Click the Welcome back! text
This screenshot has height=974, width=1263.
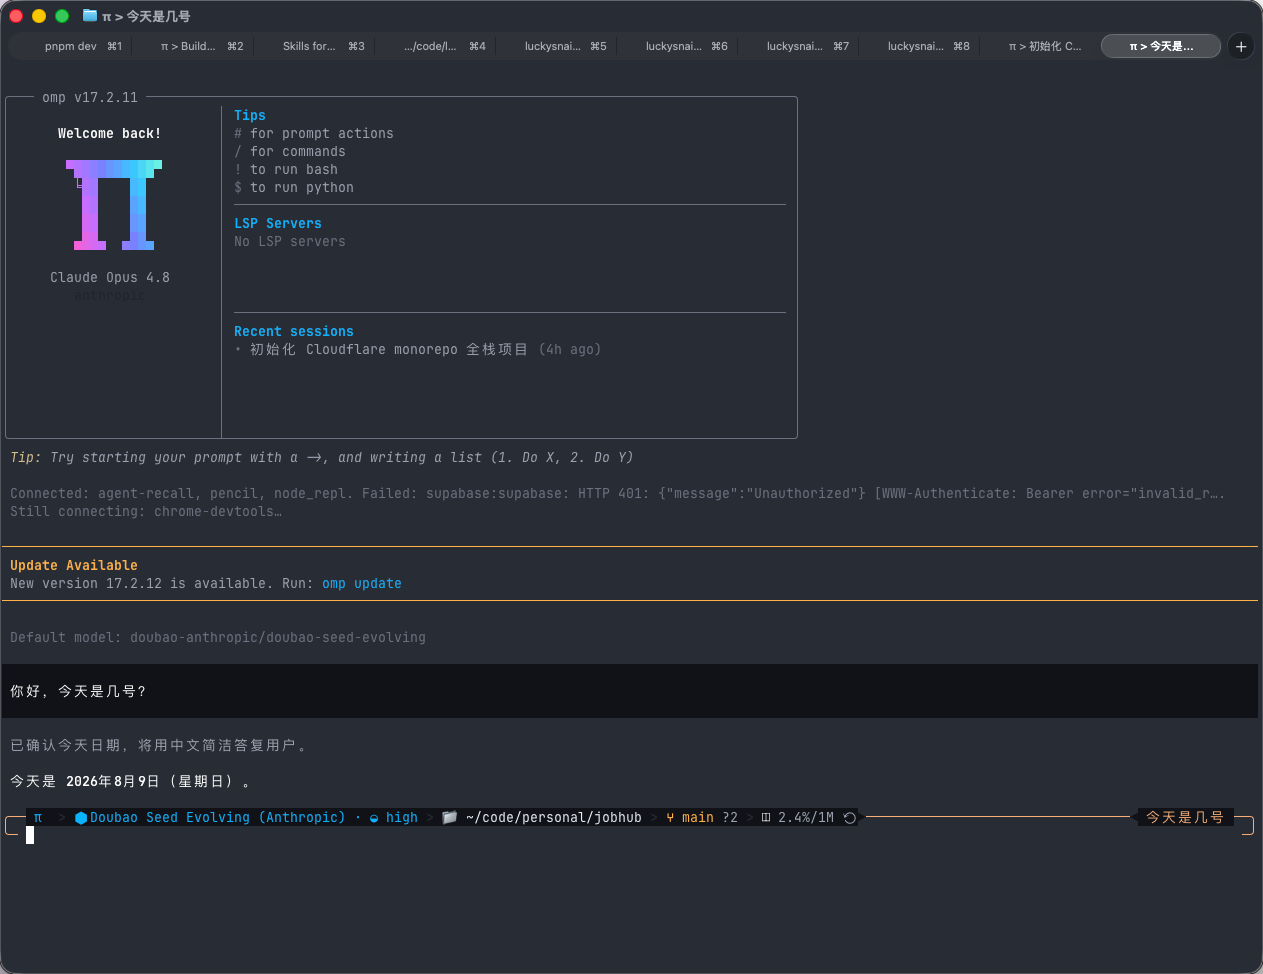(x=110, y=134)
